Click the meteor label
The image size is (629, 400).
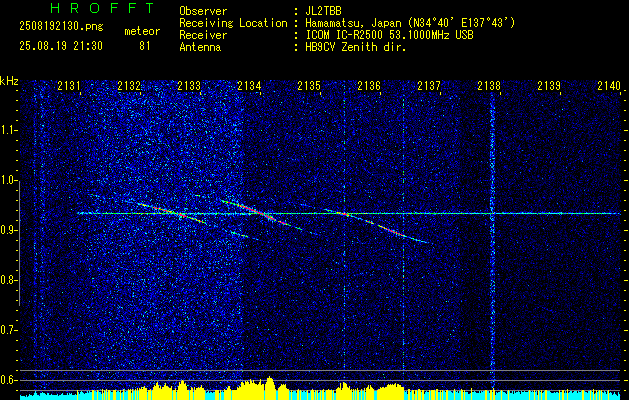click(x=142, y=31)
